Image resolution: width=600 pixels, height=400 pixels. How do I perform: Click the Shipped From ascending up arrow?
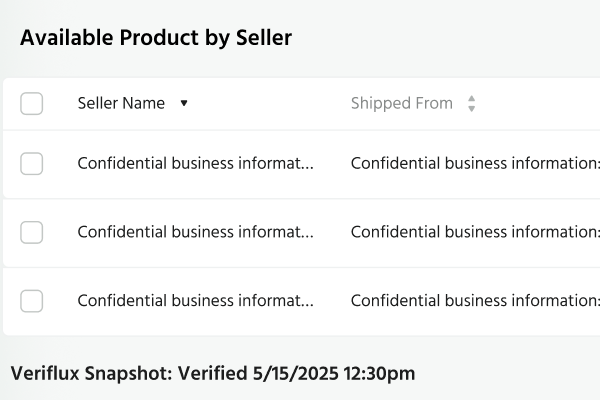(472, 99)
